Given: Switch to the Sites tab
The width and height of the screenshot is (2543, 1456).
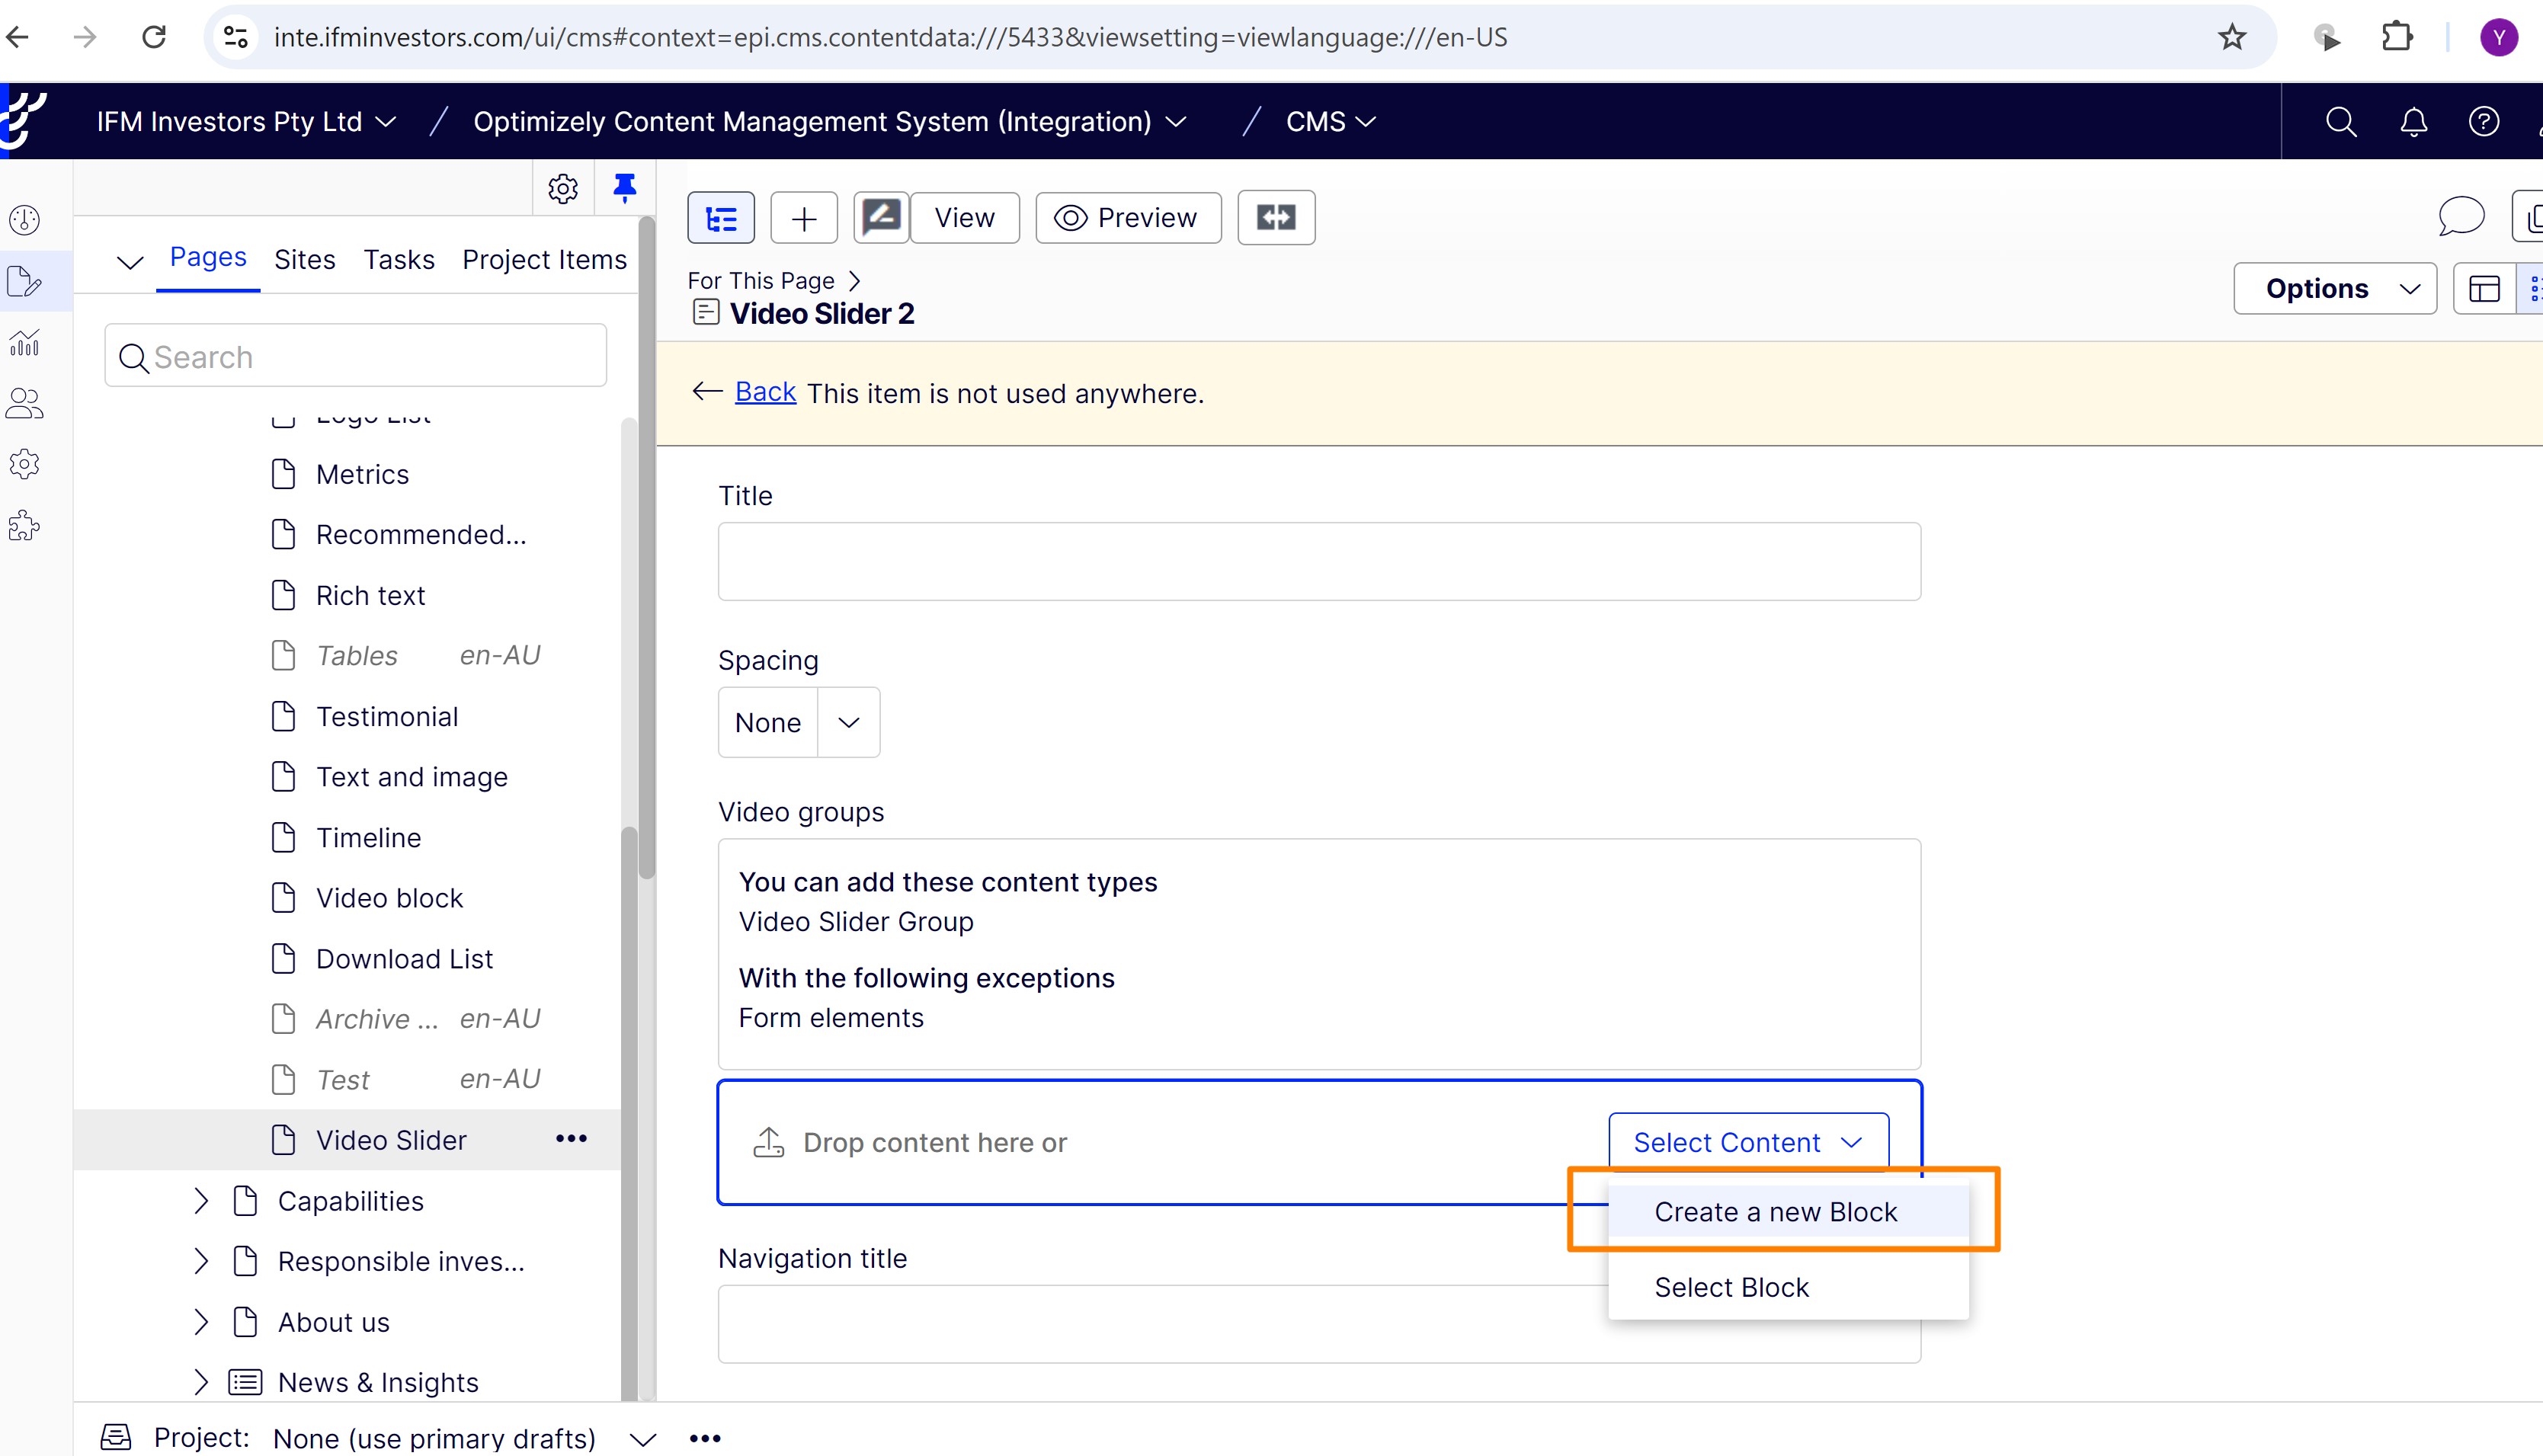Looking at the screenshot, I should (304, 259).
